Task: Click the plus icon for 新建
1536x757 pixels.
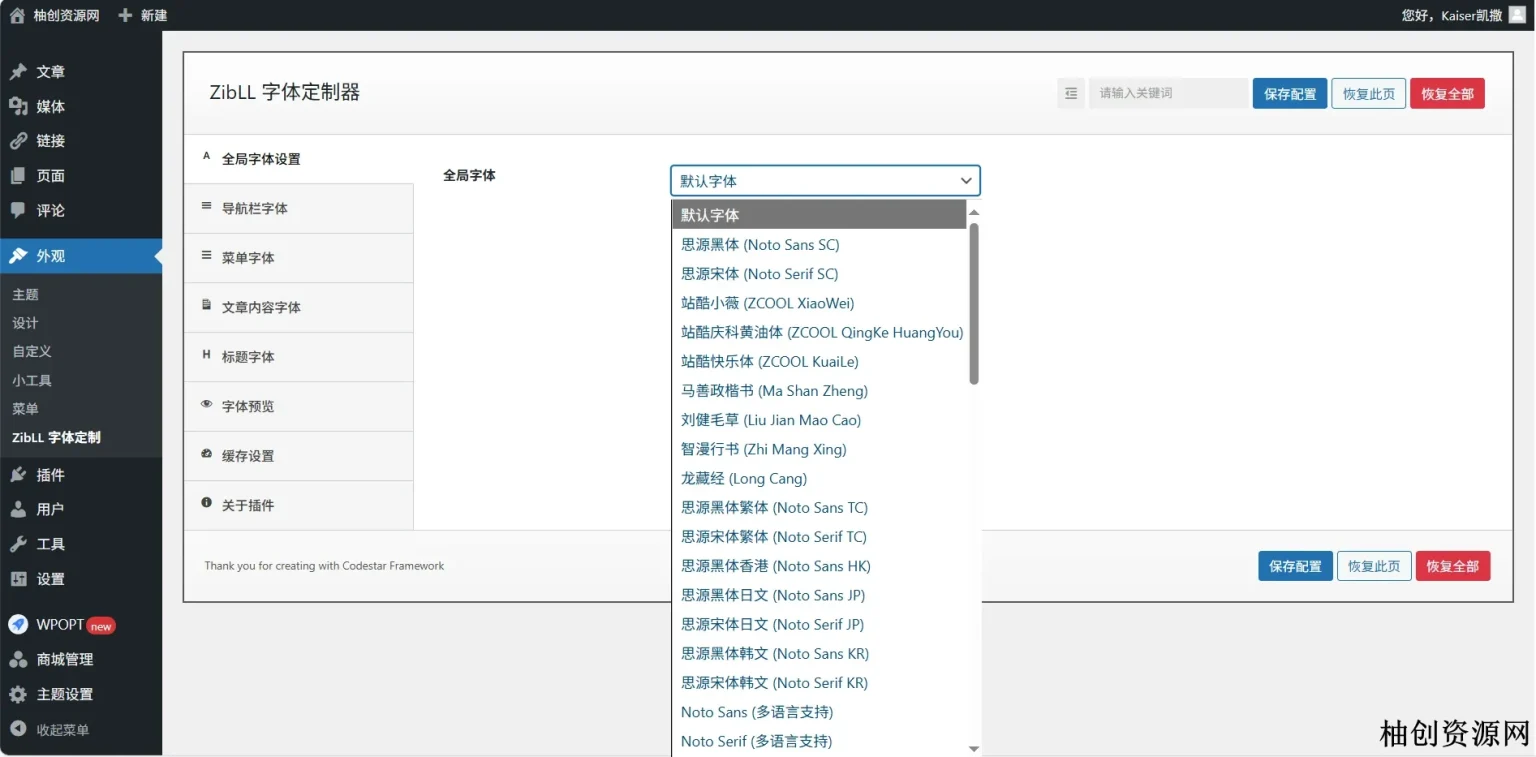Action: tap(125, 15)
